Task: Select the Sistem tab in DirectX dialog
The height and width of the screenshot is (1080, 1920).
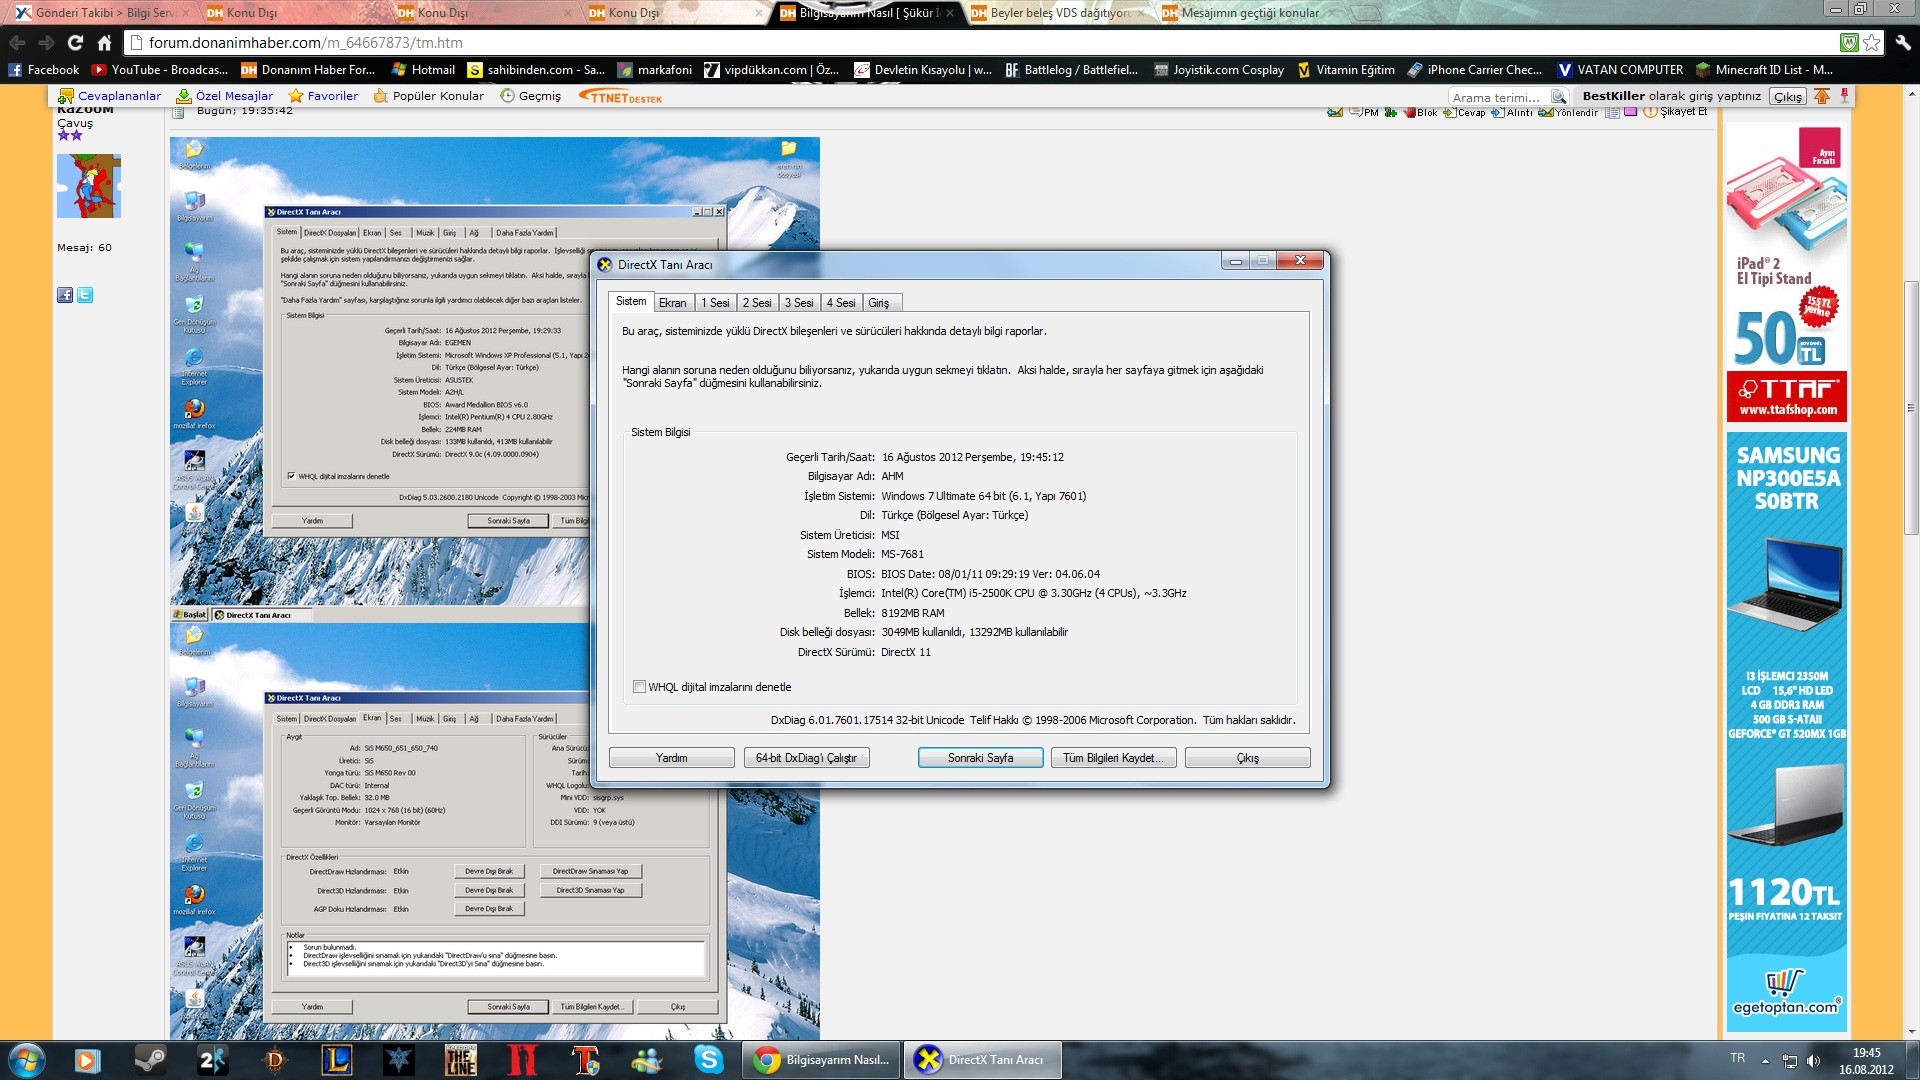Action: click(x=631, y=301)
